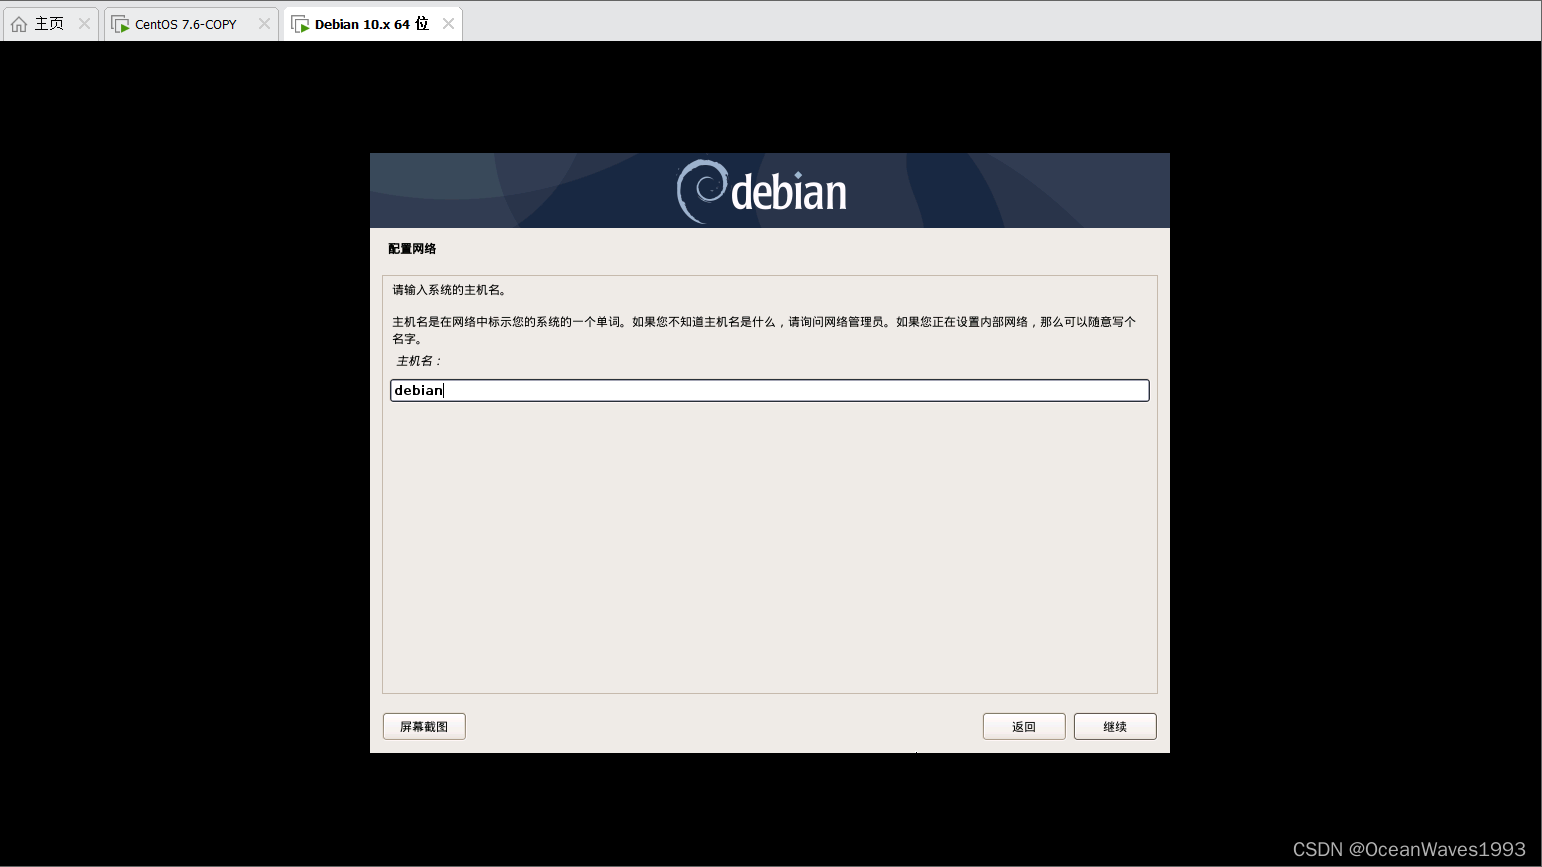Click the 继续 continue button

point(1115,726)
